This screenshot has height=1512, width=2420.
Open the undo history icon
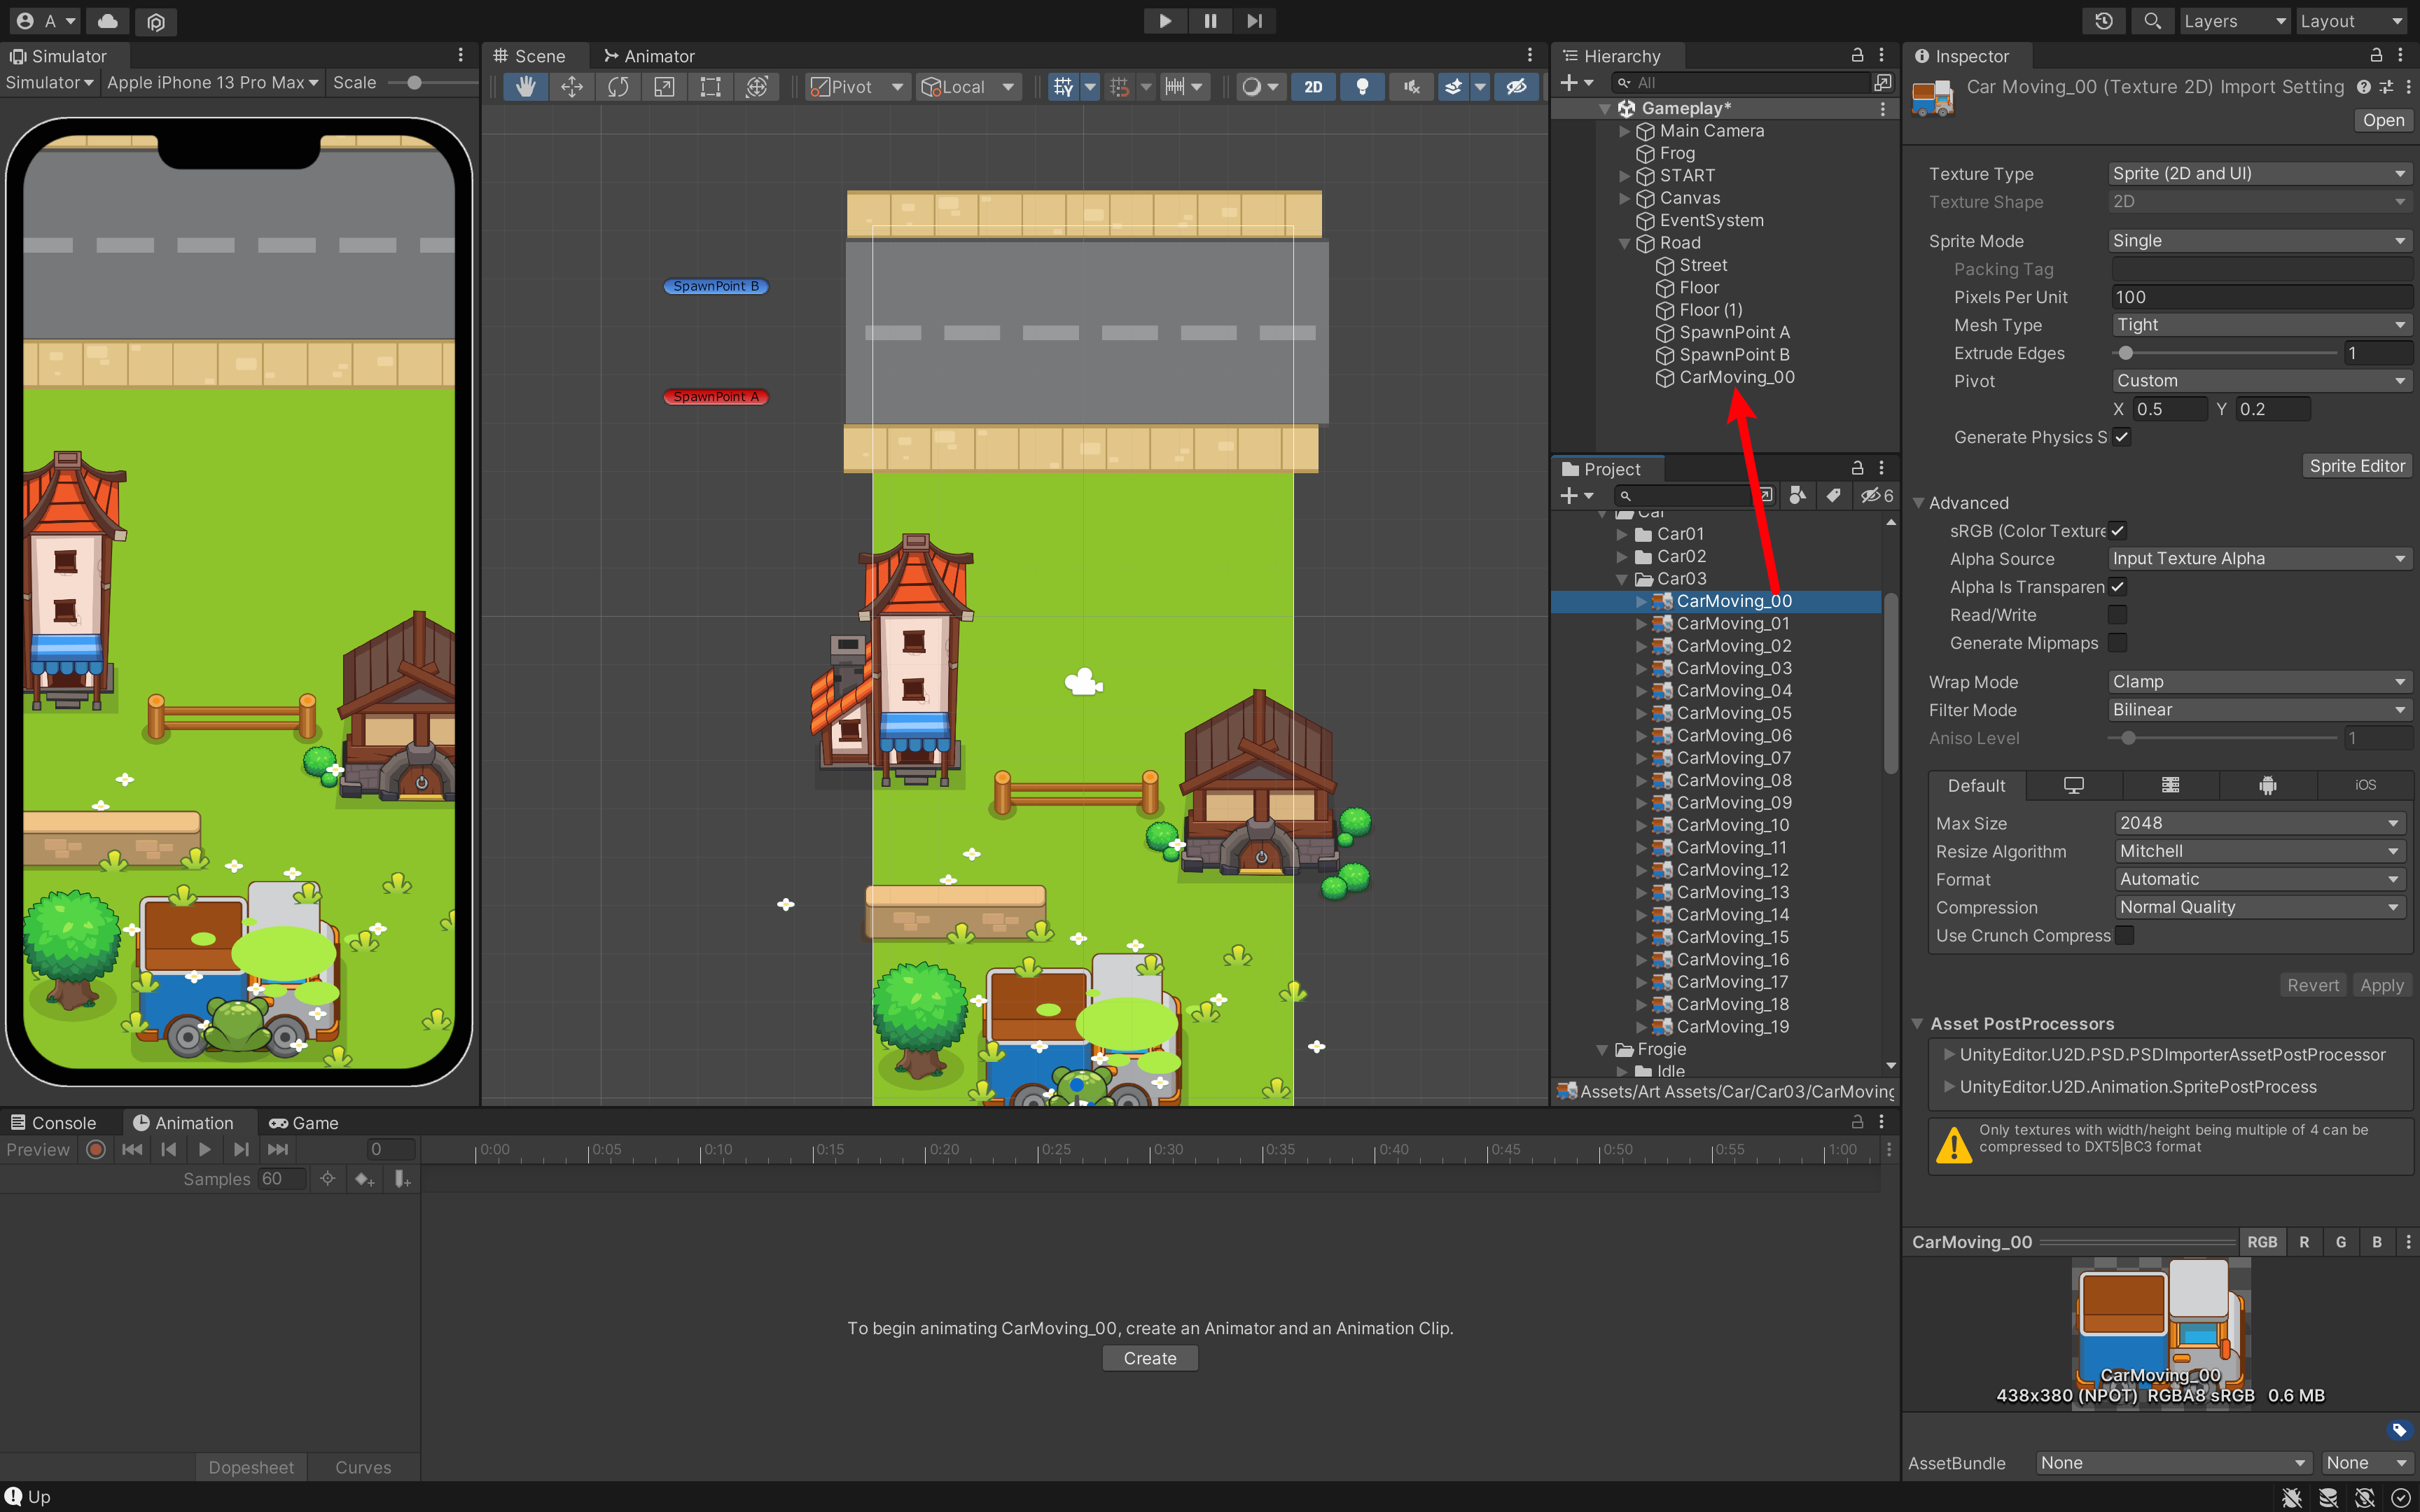2104,21
